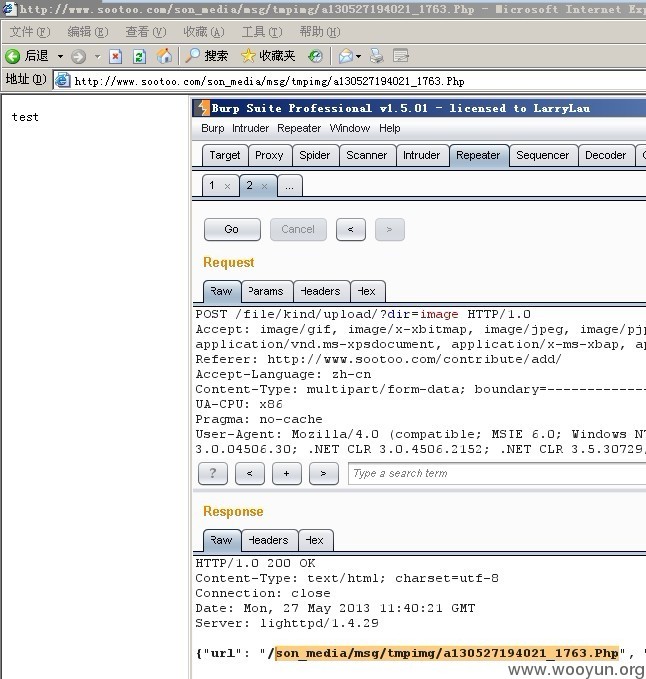Image resolution: width=646 pixels, height=679 pixels.
Task: Expand the Forward button history dropdown arrow
Action: click(97, 56)
